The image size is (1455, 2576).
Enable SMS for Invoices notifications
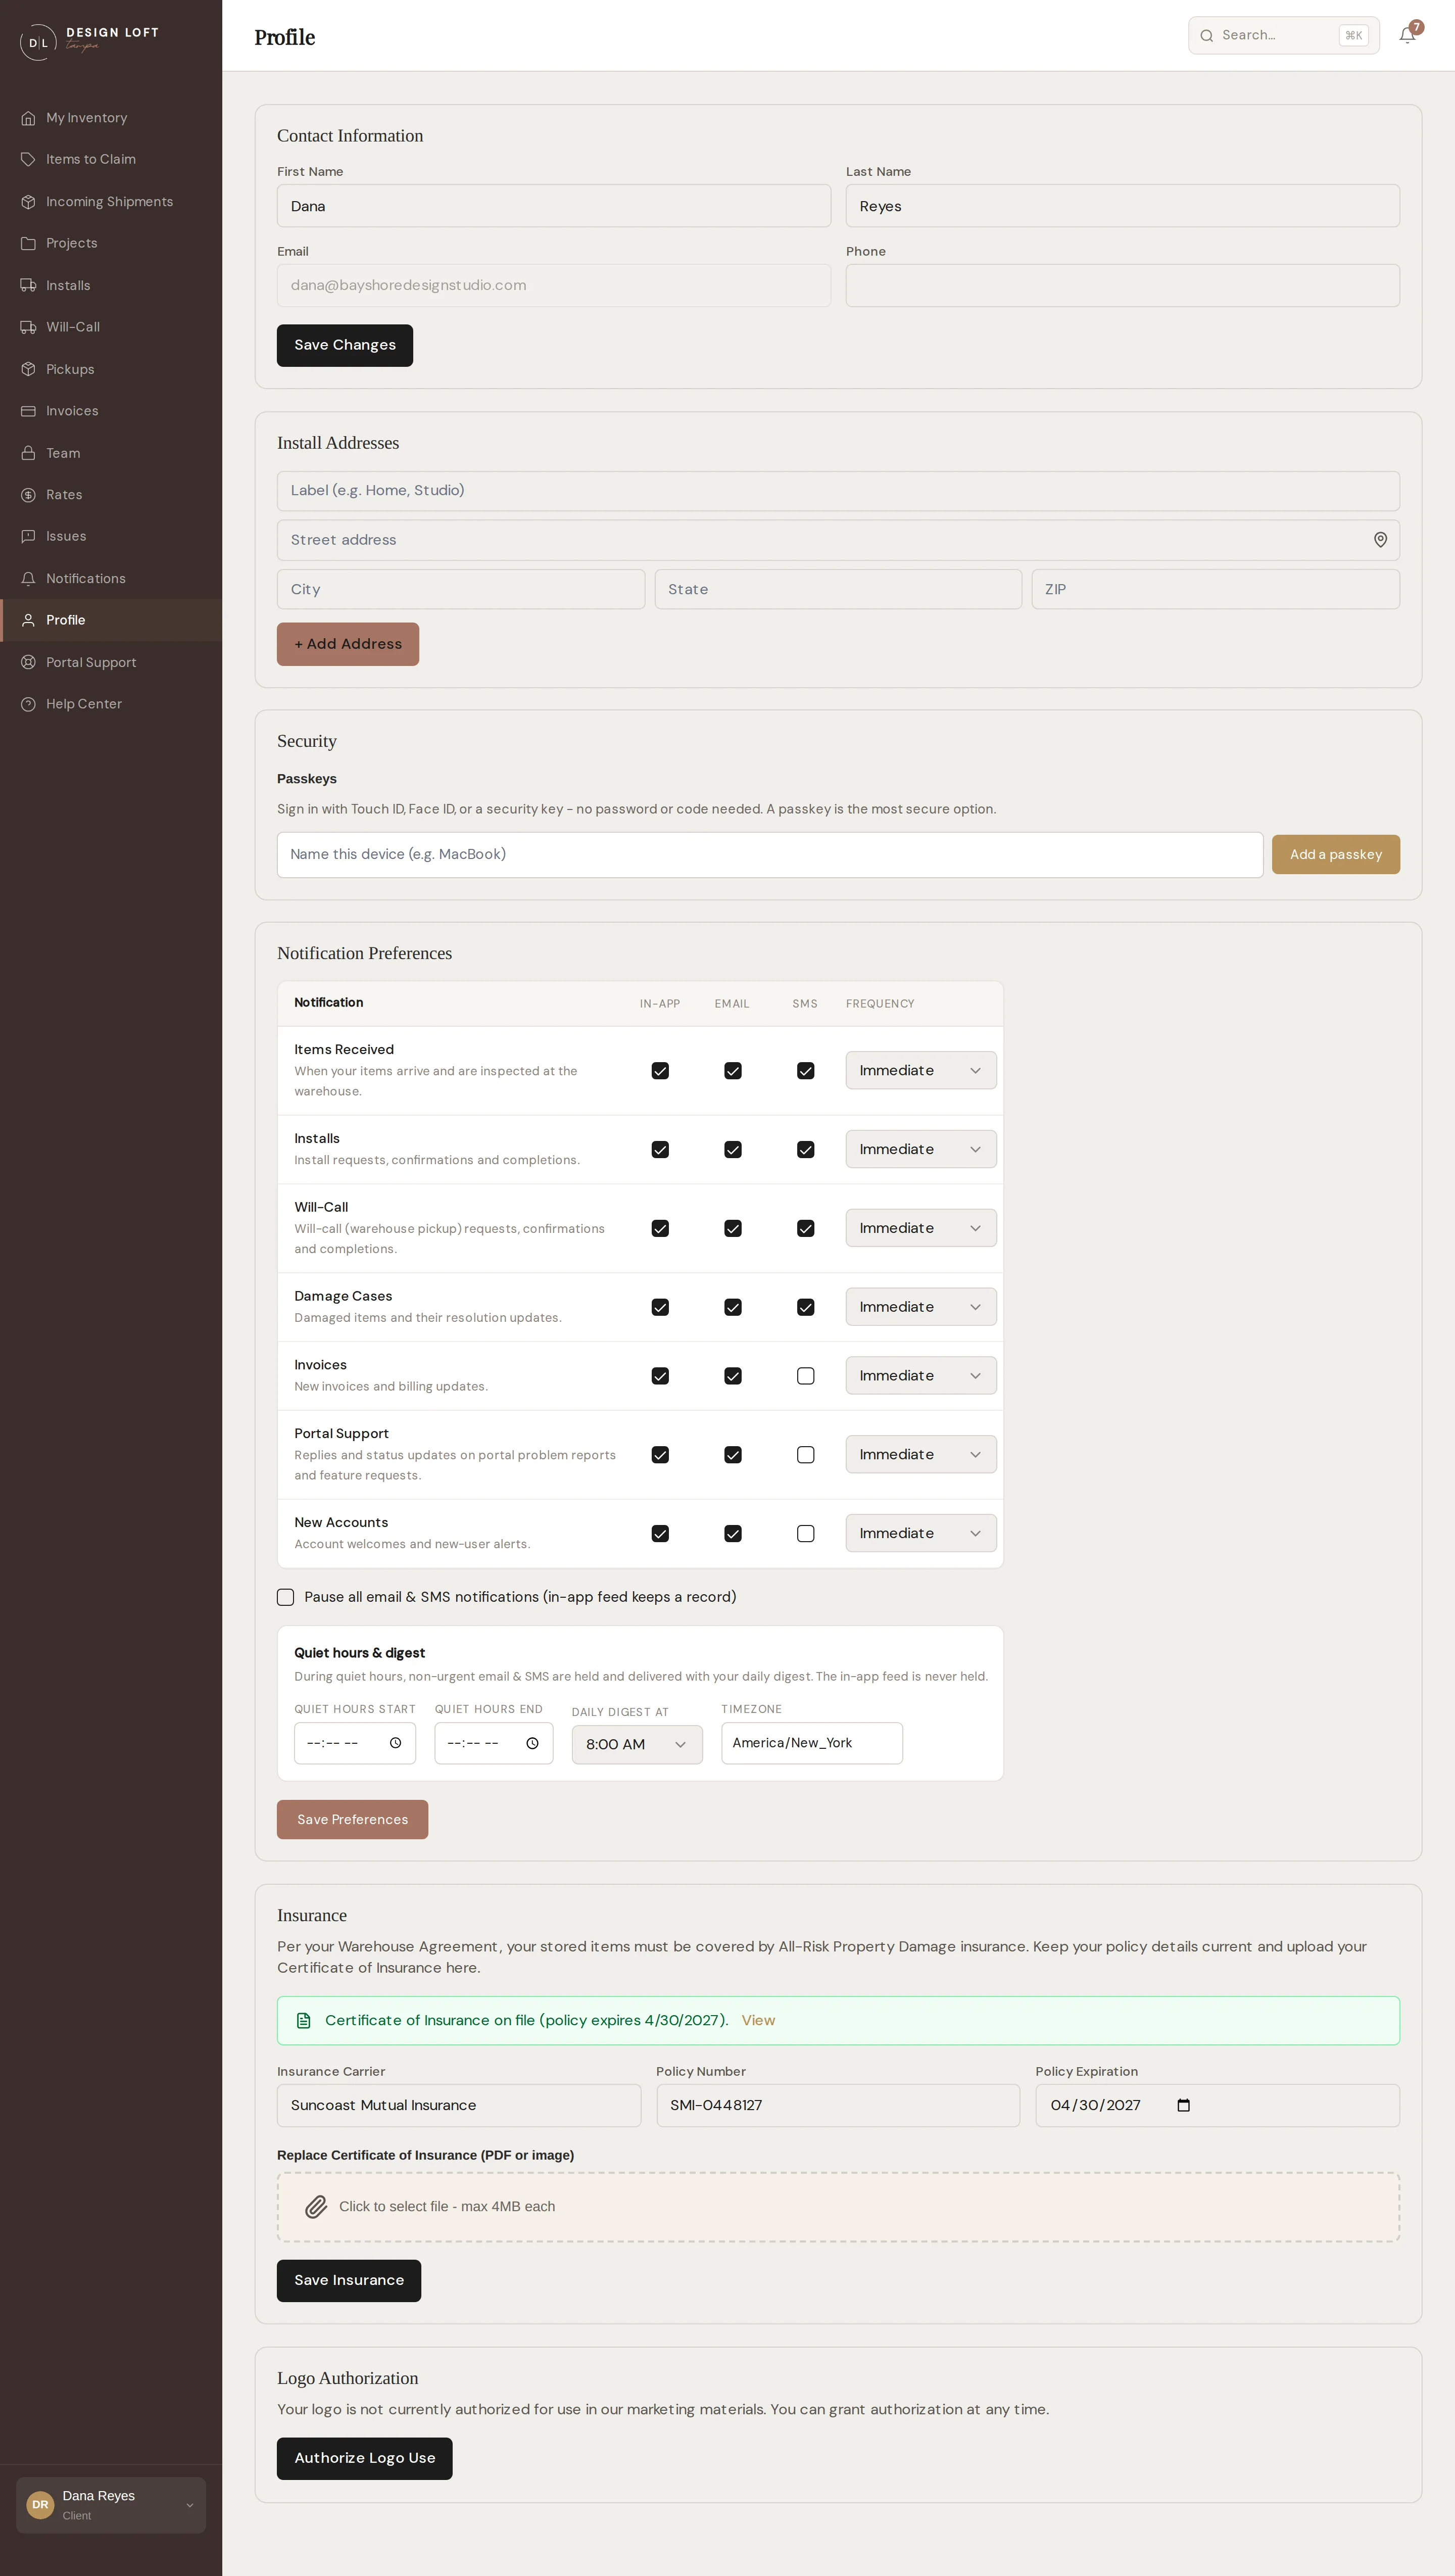(805, 1376)
